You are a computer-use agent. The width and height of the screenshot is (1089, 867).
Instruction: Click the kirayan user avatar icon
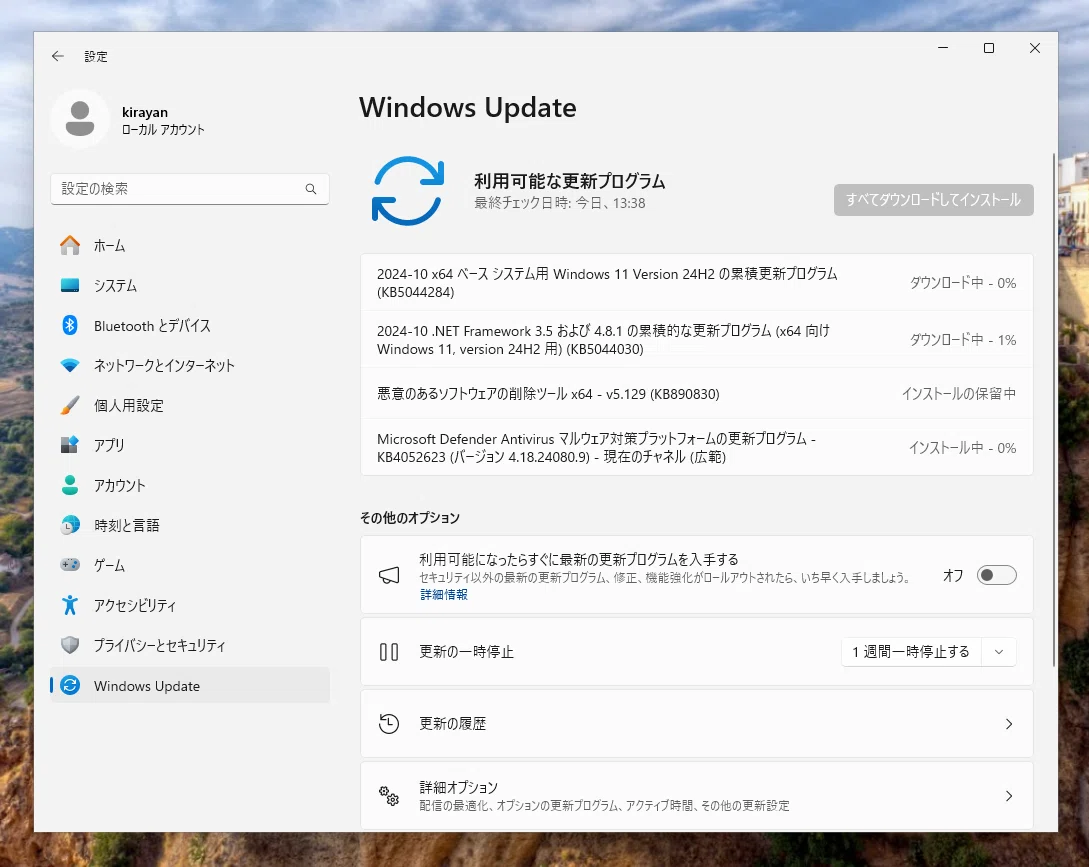[x=80, y=119]
